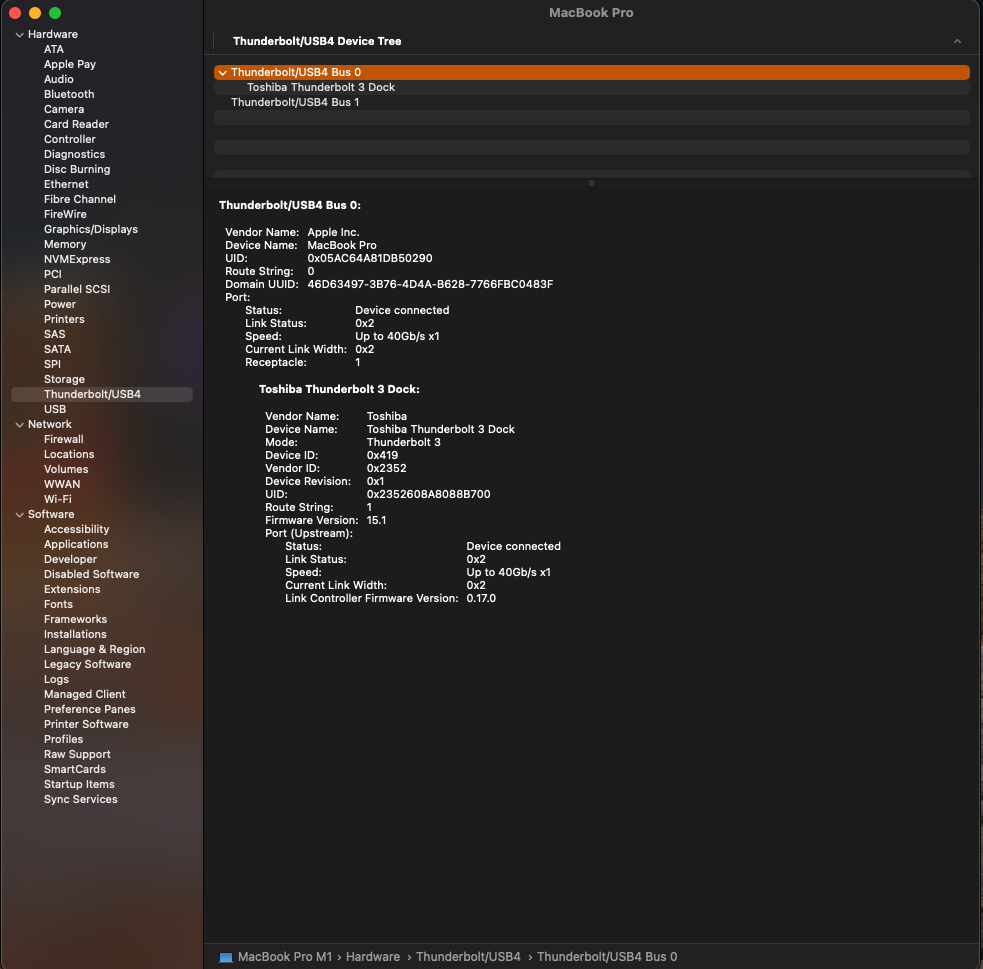The image size is (983, 969).
Task: Open Graphics/Displays section
Action: pos(91,229)
